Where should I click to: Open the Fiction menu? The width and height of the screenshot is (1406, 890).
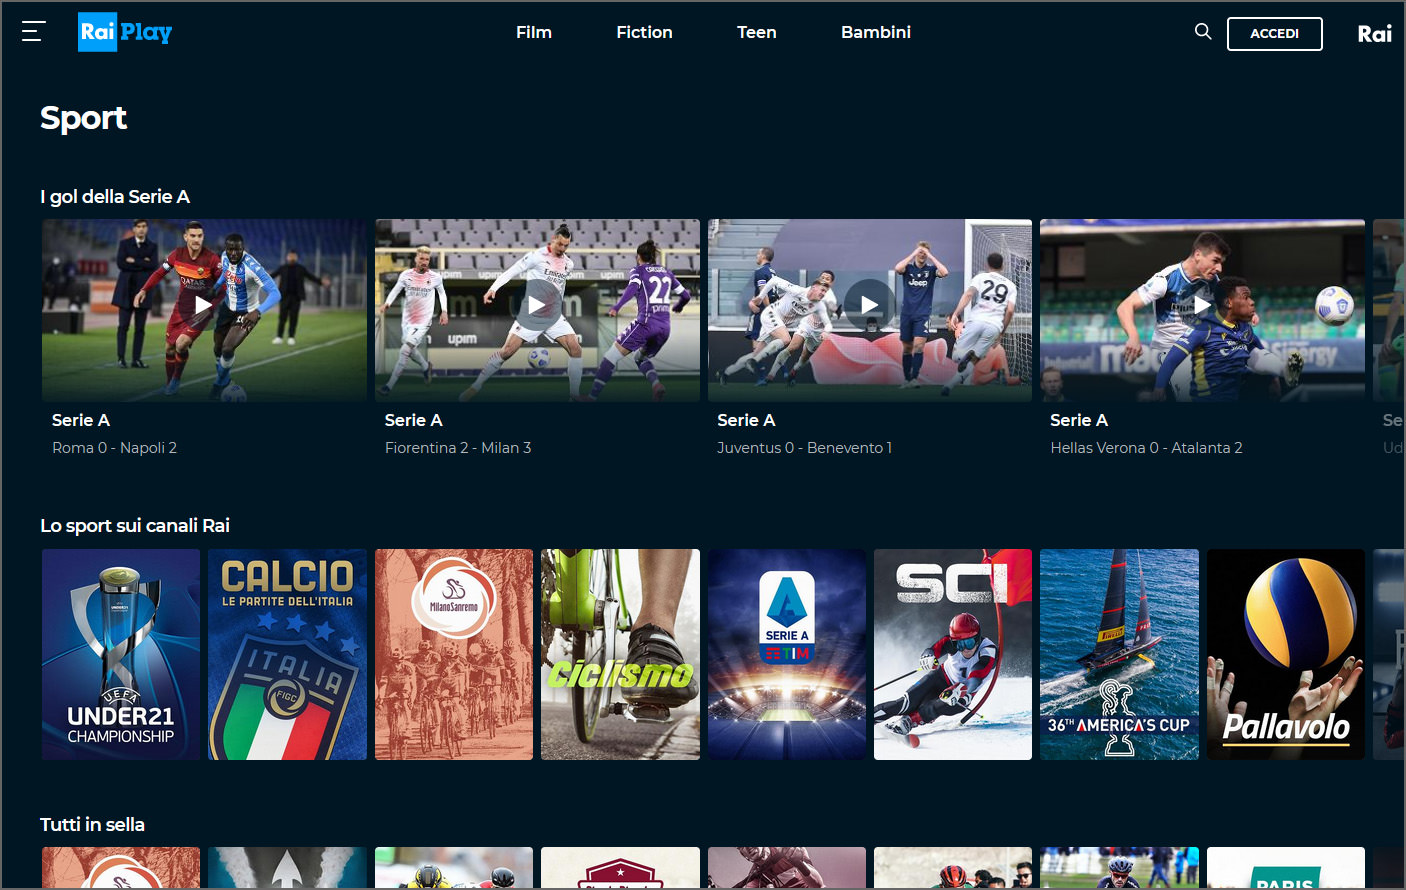point(644,32)
